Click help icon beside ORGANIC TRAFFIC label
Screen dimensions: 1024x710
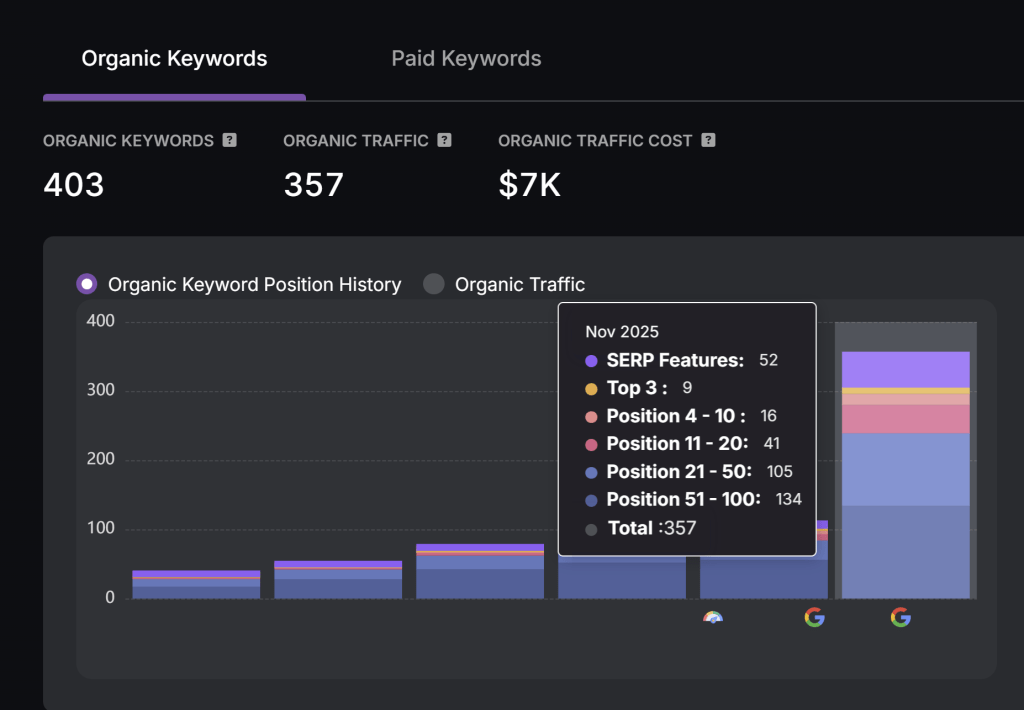point(444,141)
